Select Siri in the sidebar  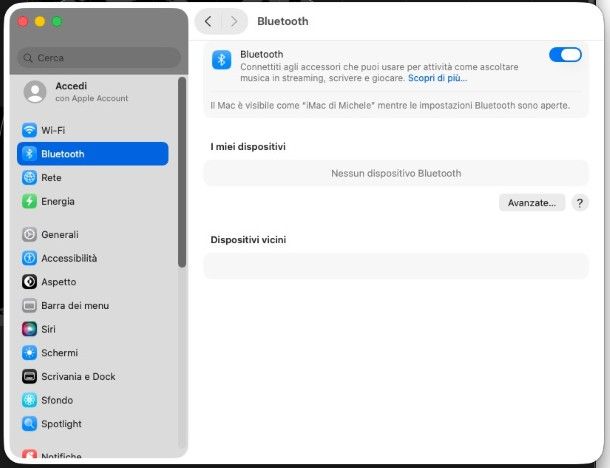(x=93, y=329)
